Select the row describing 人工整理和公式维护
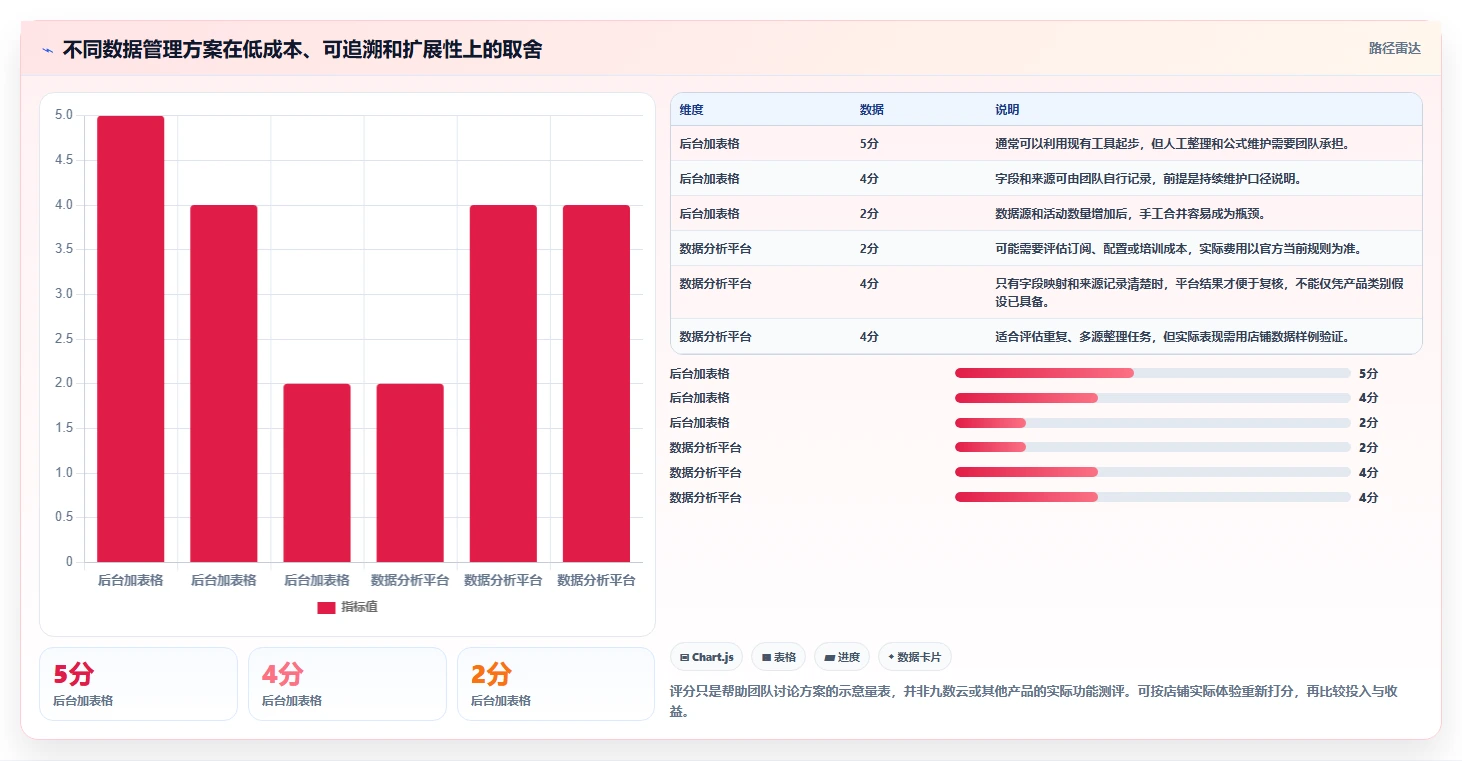Image resolution: width=1462 pixels, height=761 pixels. (x=1046, y=144)
